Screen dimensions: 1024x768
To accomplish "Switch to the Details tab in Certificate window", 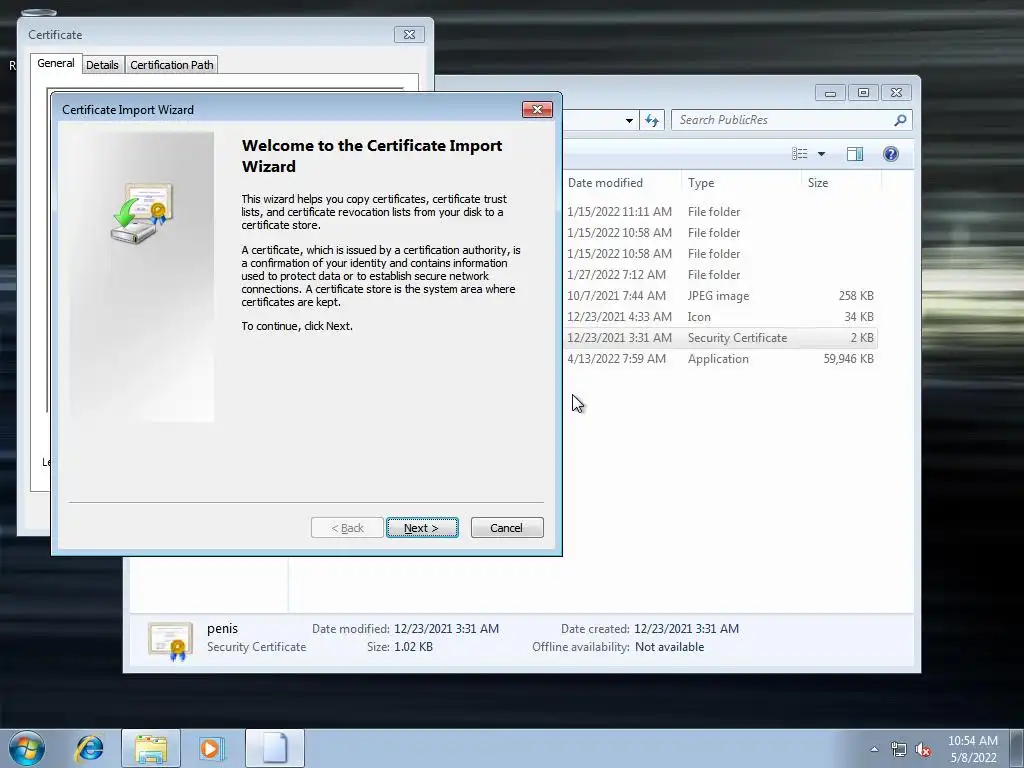I will click(x=103, y=65).
